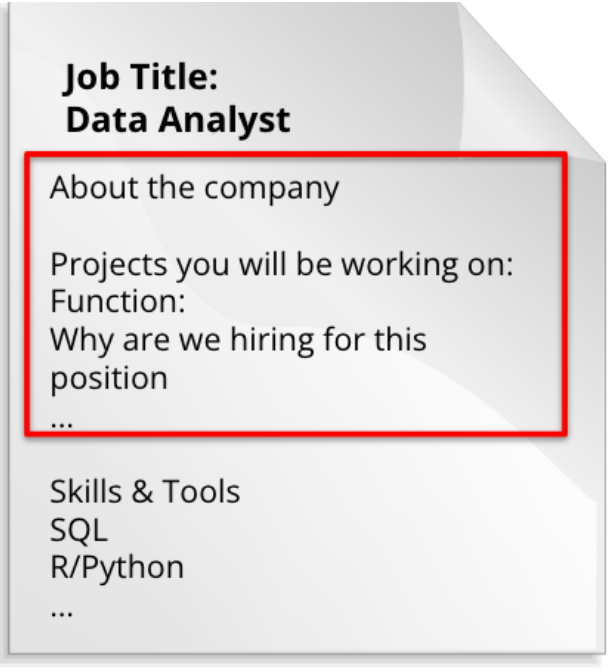Click the top edge of the red highlight rectangle
The height and width of the screenshot is (668, 612).
pos(296,155)
